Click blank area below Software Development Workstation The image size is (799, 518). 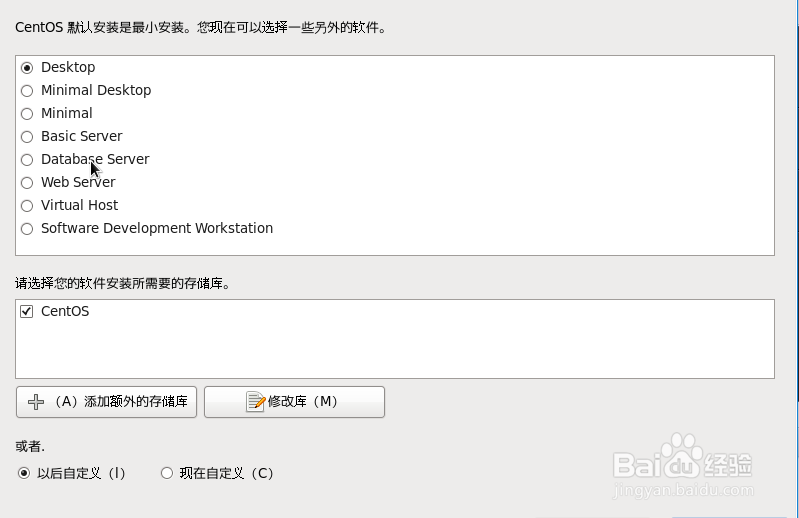click(395, 246)
